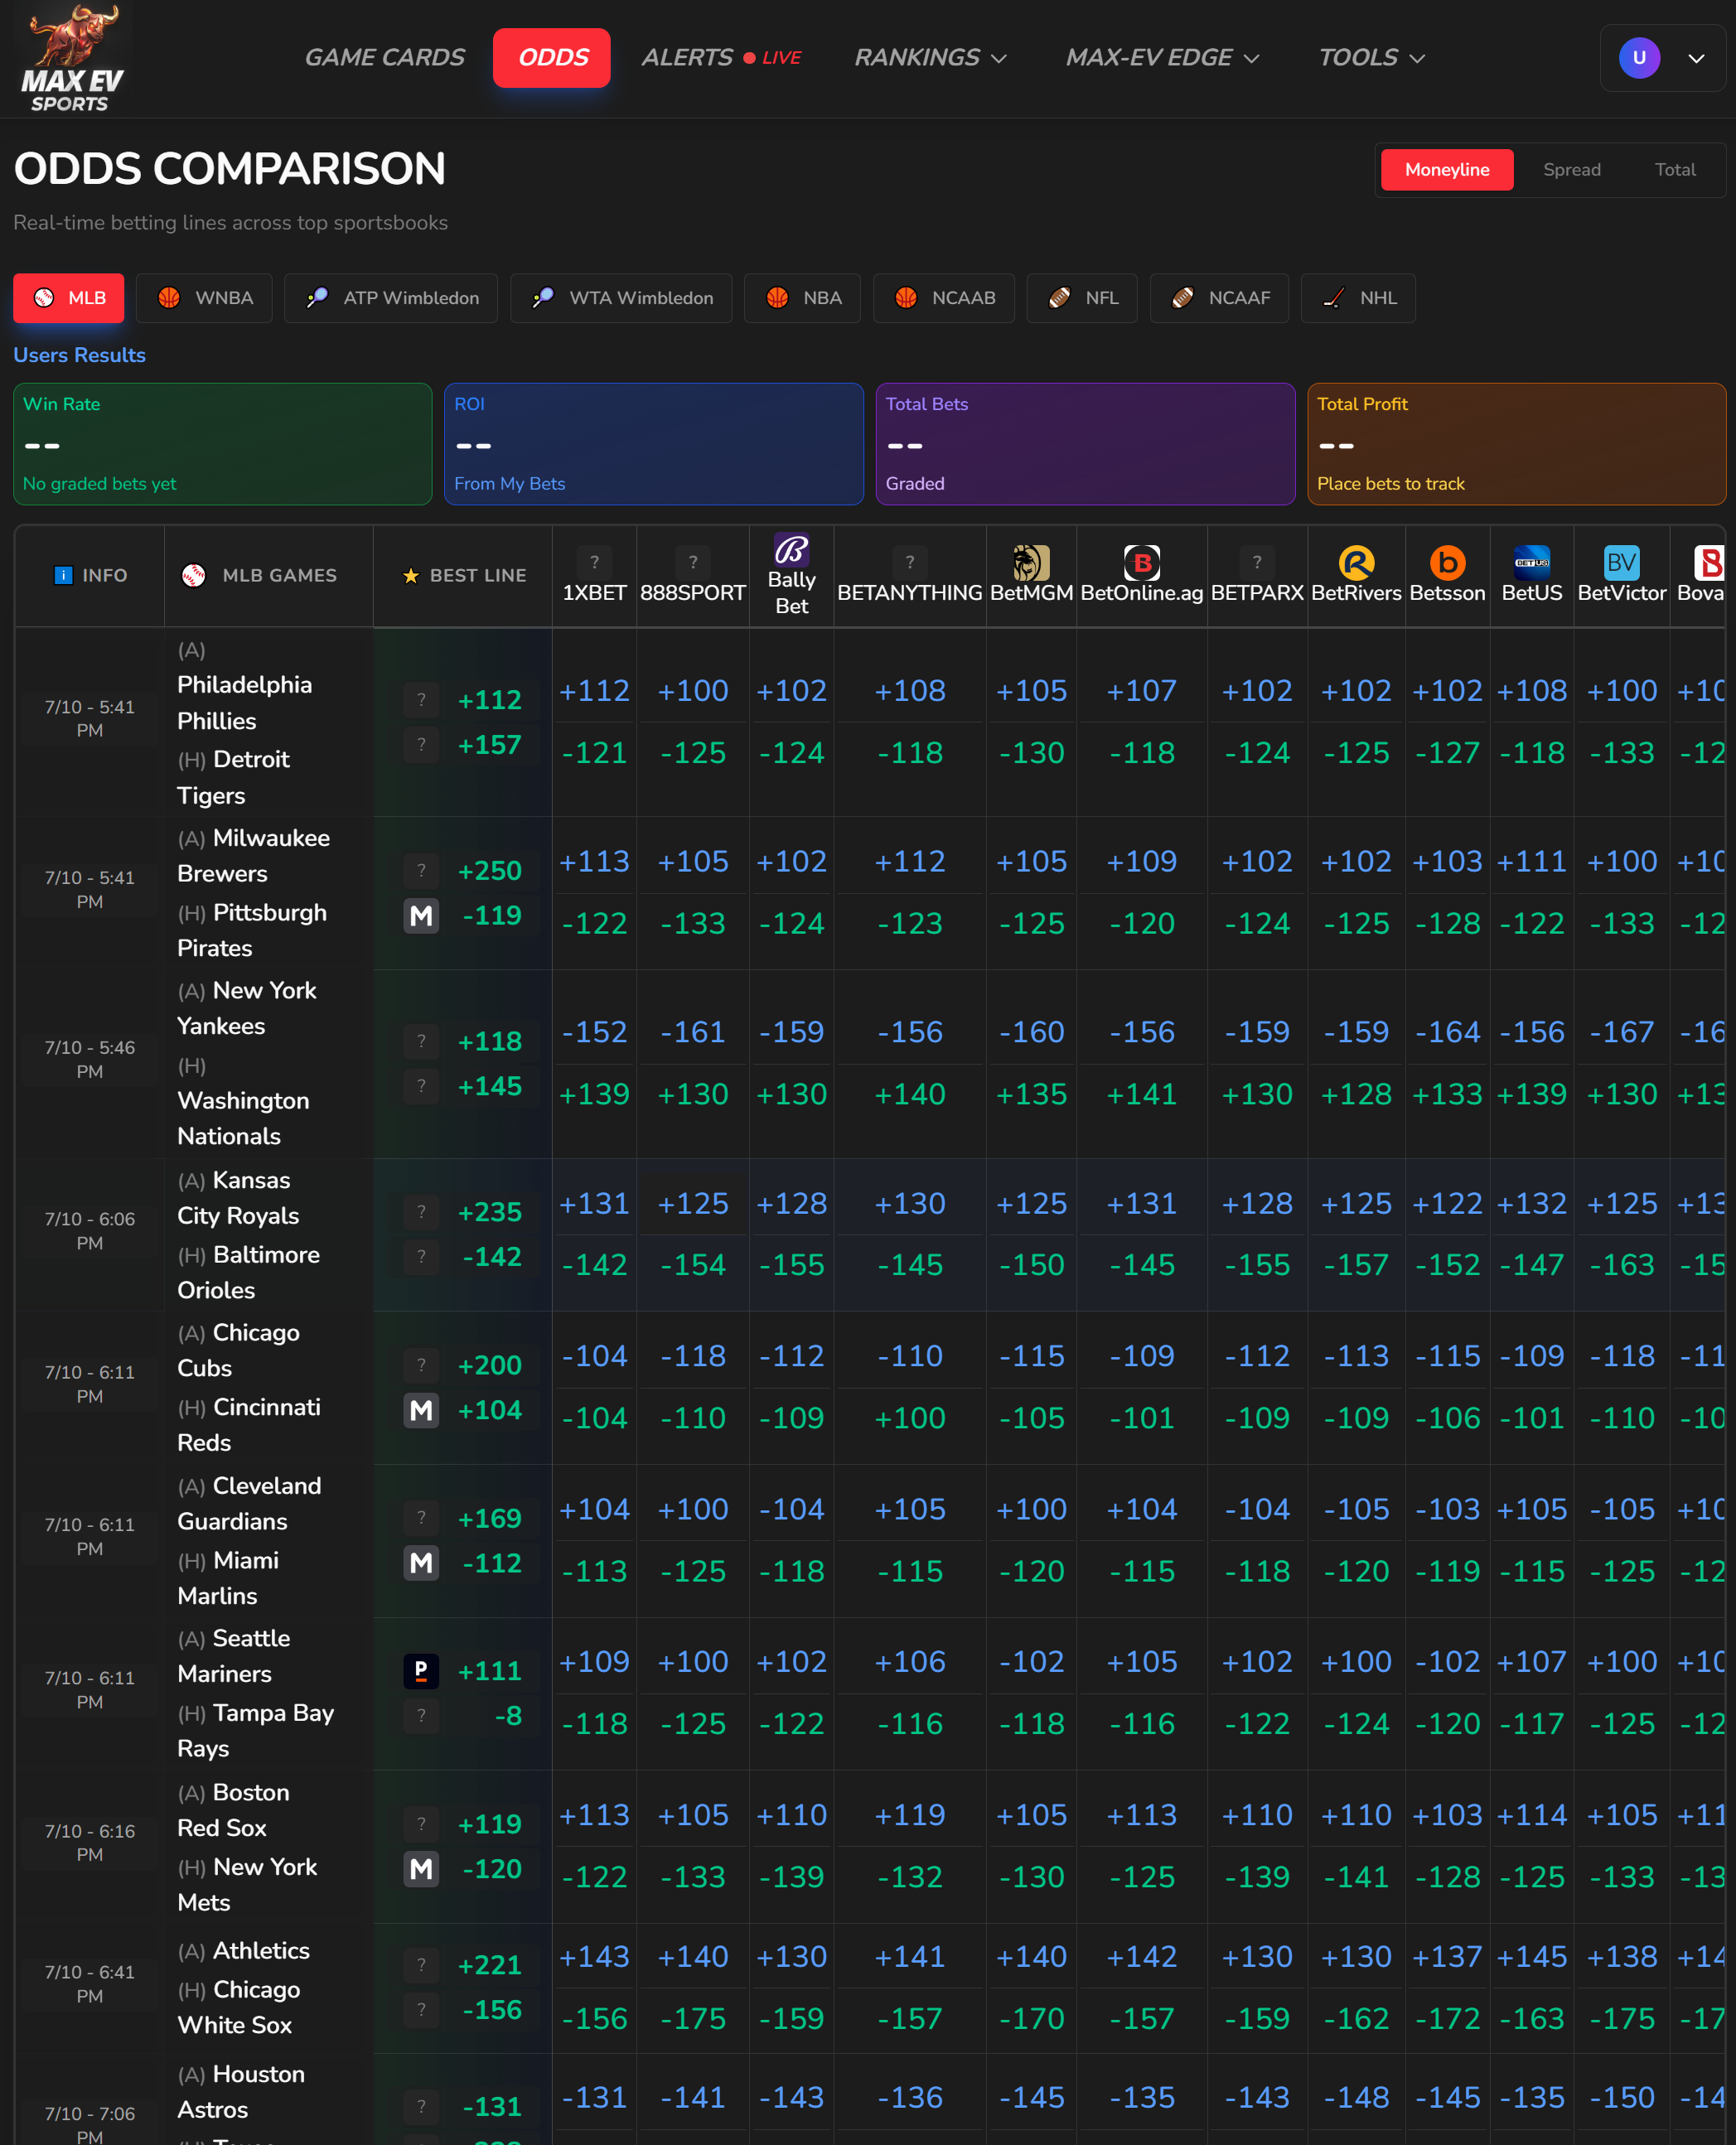Select the NHL league tab
This screenshot has width=1736, height=2145.
click(x=1358, y=298)
